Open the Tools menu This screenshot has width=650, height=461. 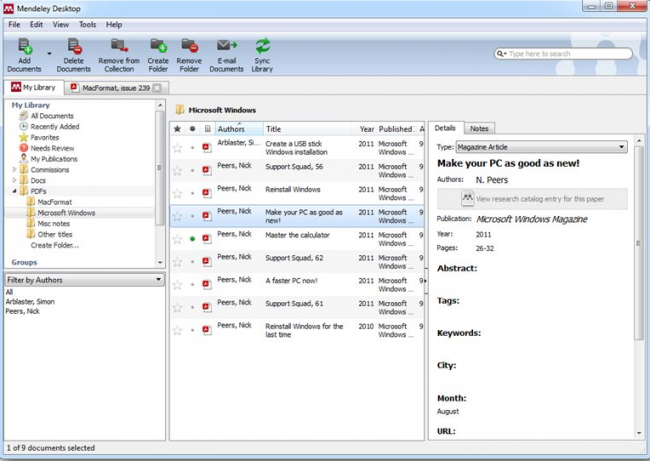(87, 24)
